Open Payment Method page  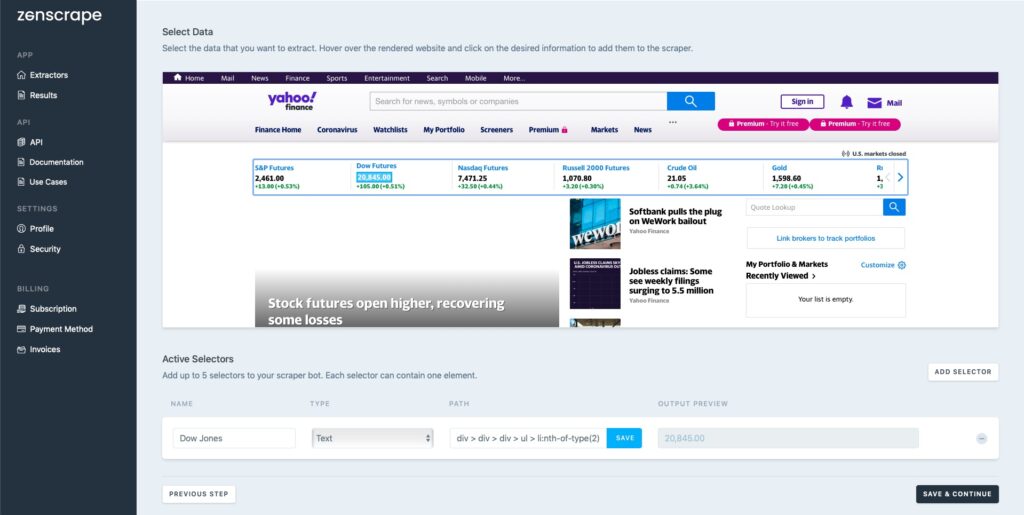point(55,329)
